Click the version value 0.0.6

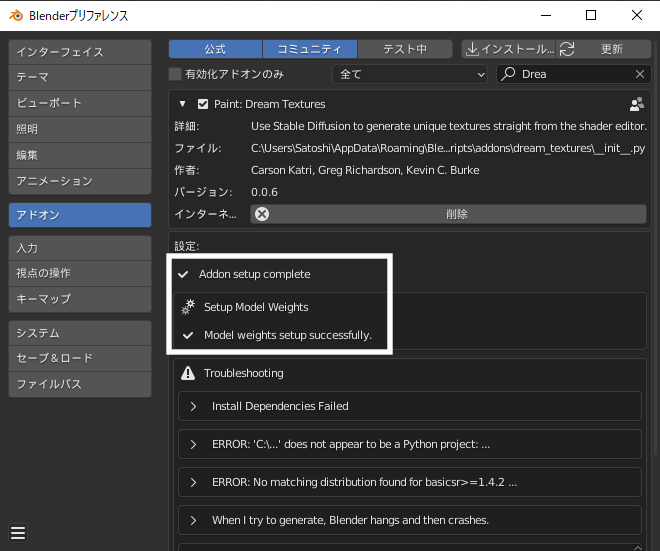(264, 192)
